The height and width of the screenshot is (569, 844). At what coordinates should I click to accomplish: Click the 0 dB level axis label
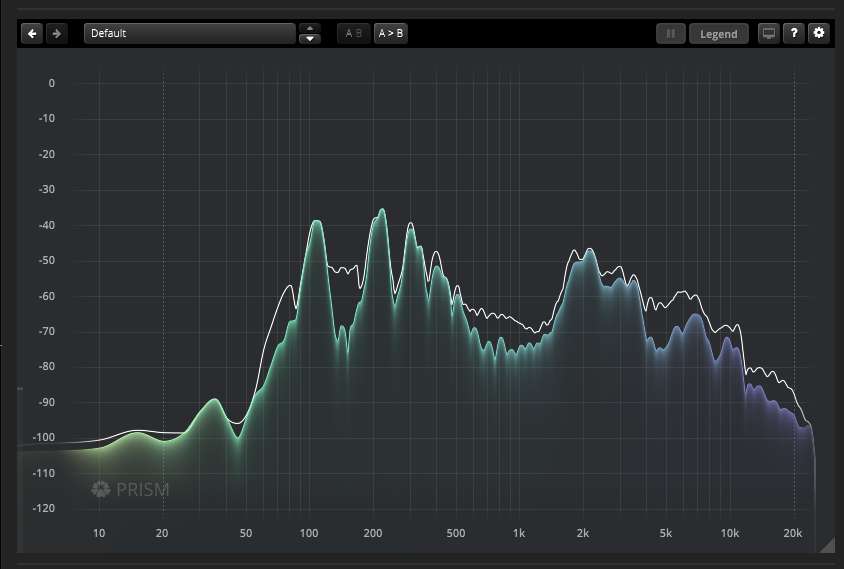pyautogui.click(x=52, y=83)
